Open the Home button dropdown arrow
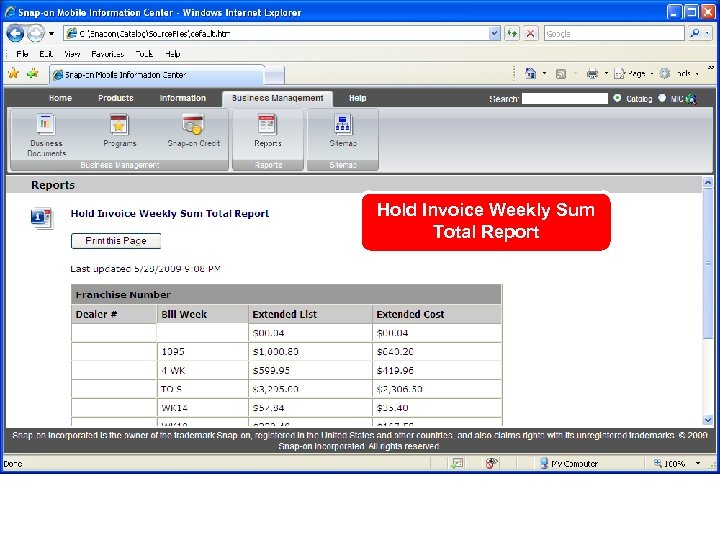This screenshot has width=720, height=540. coord(544,73)
